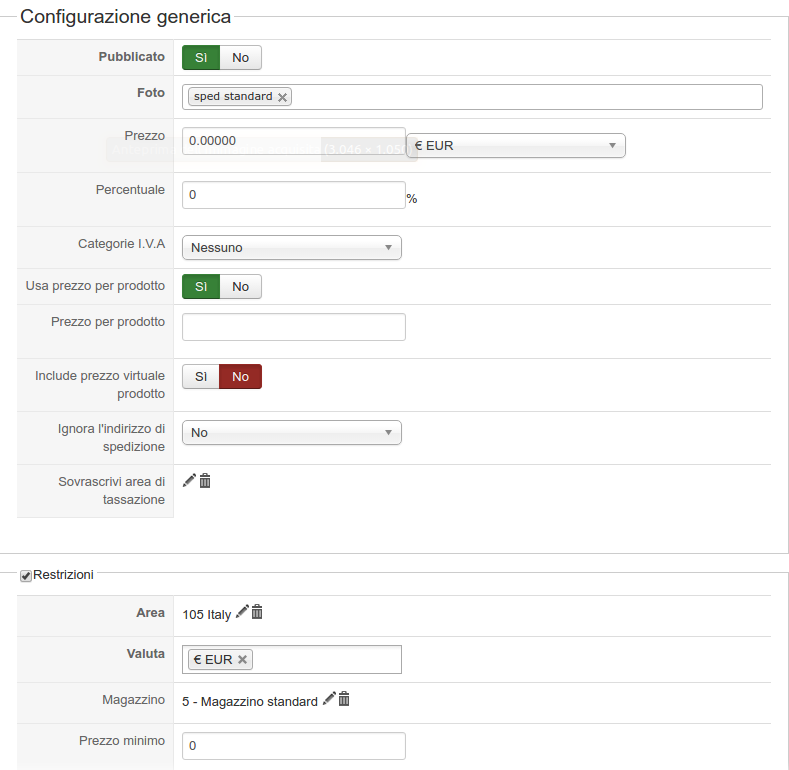The height and width of the screenshot is (770, 789).
Task: Set Pubblicato to SI
Action: (201, 58)
